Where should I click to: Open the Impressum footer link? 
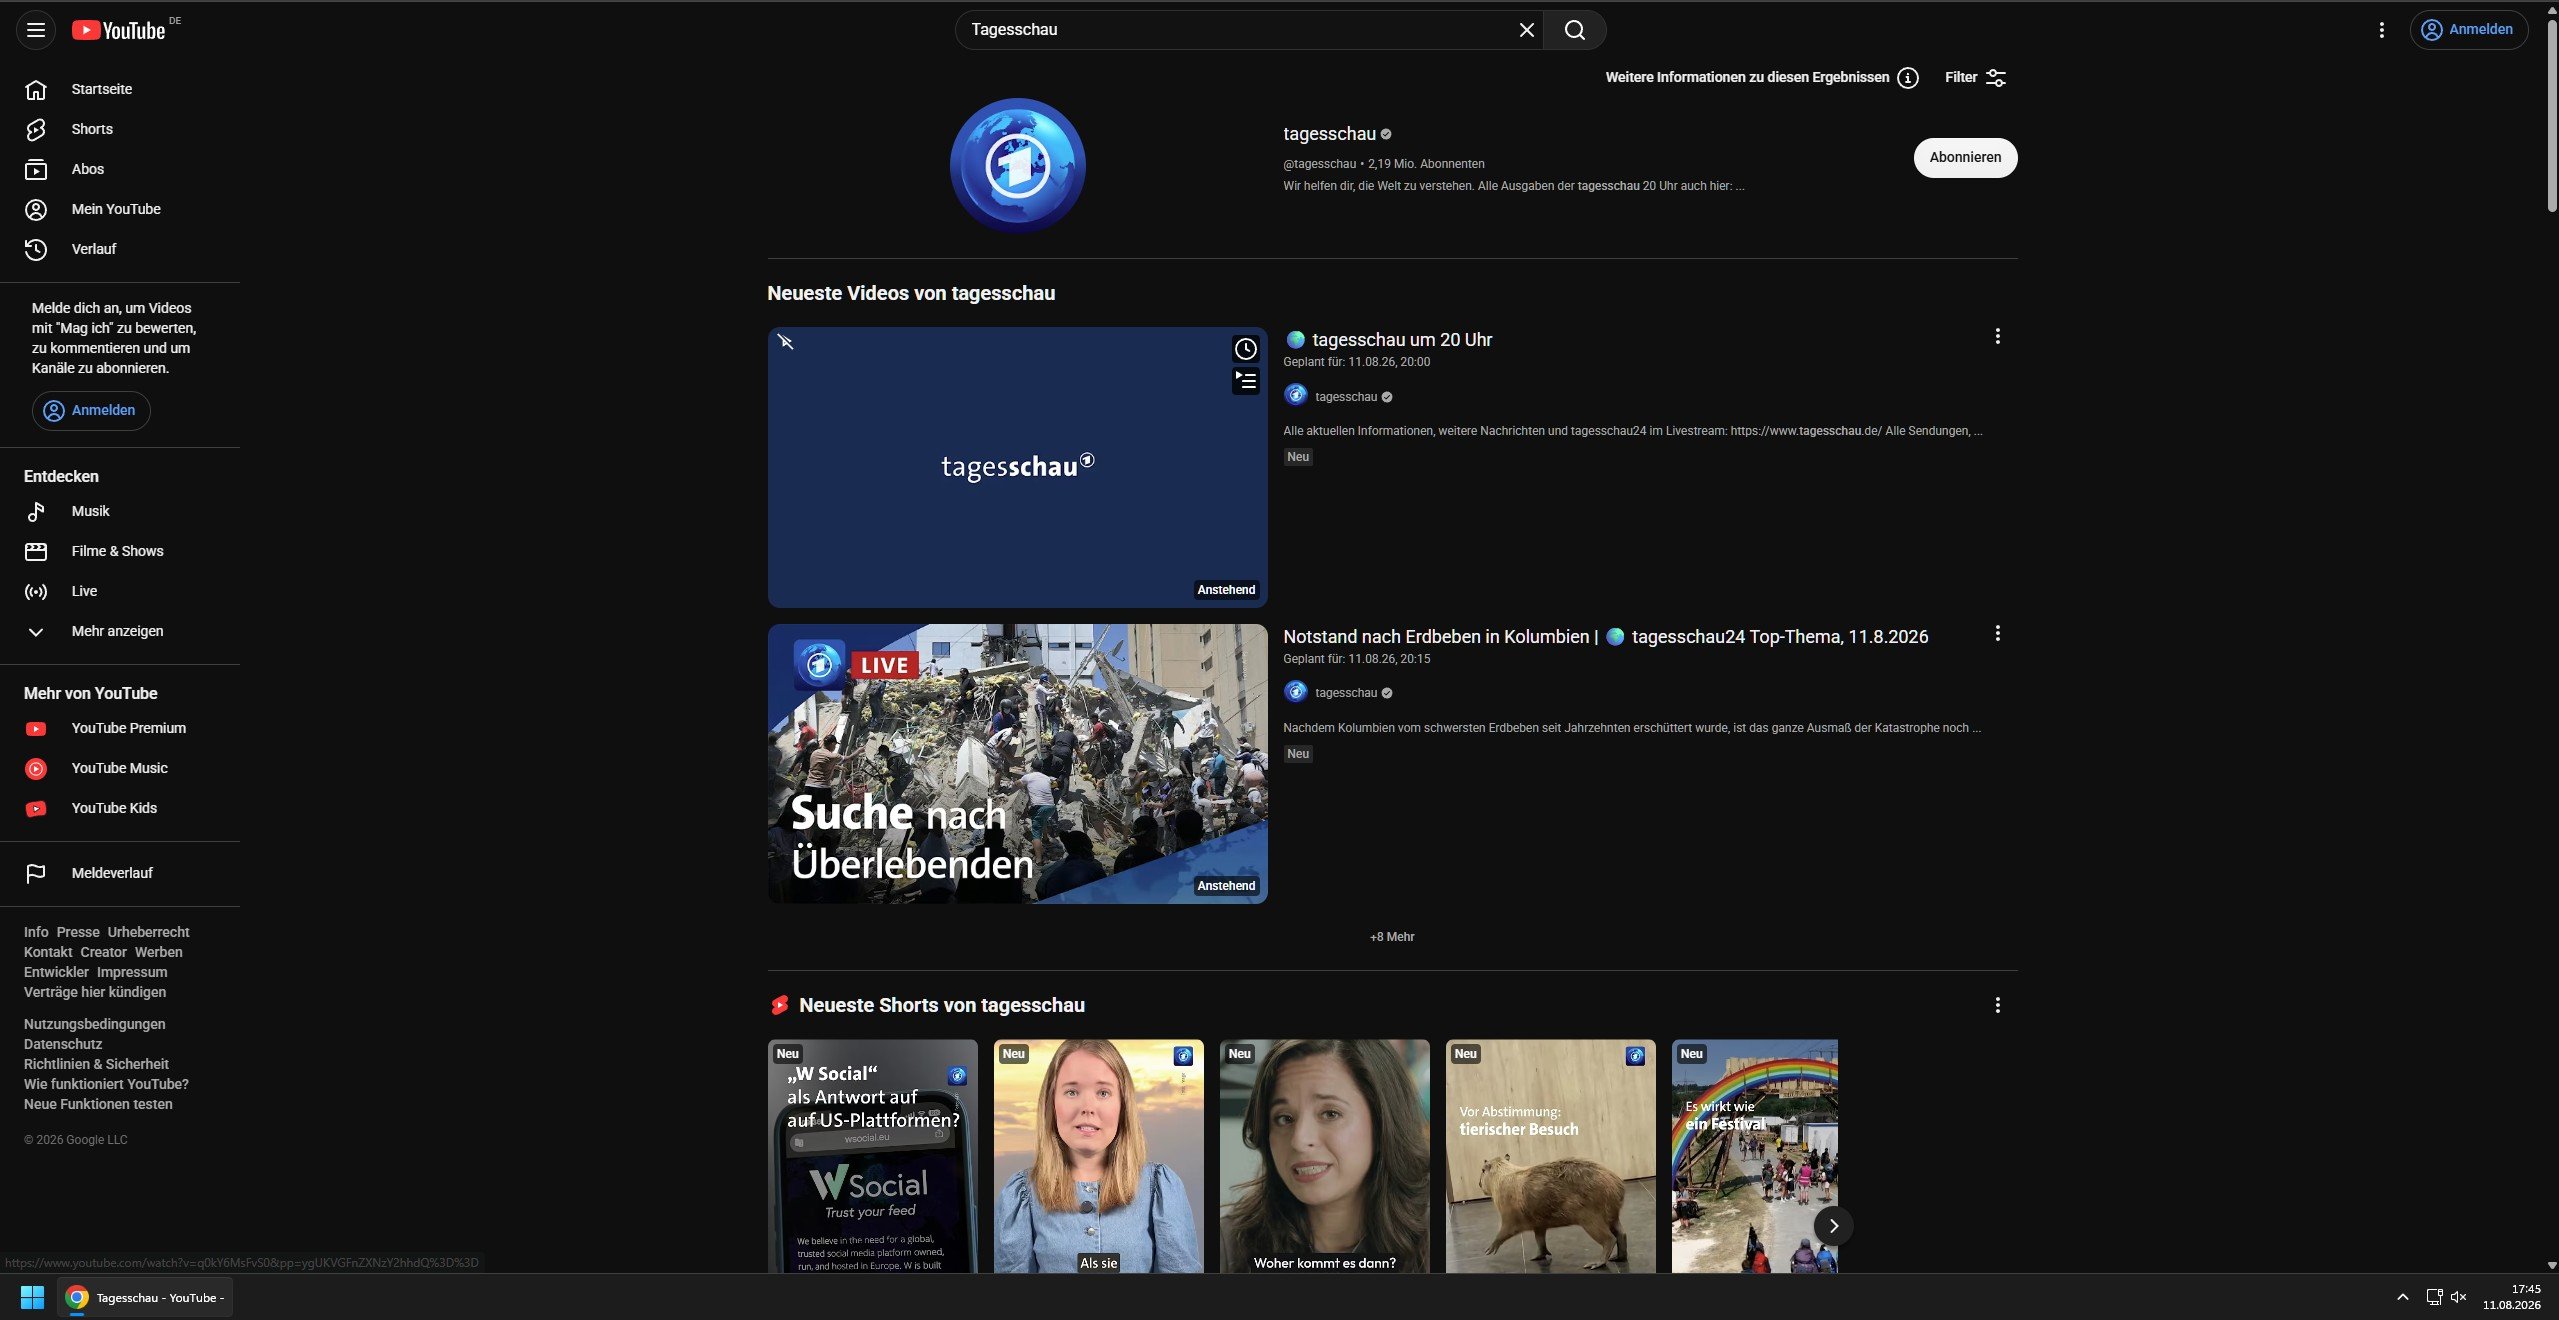point(132,972)
